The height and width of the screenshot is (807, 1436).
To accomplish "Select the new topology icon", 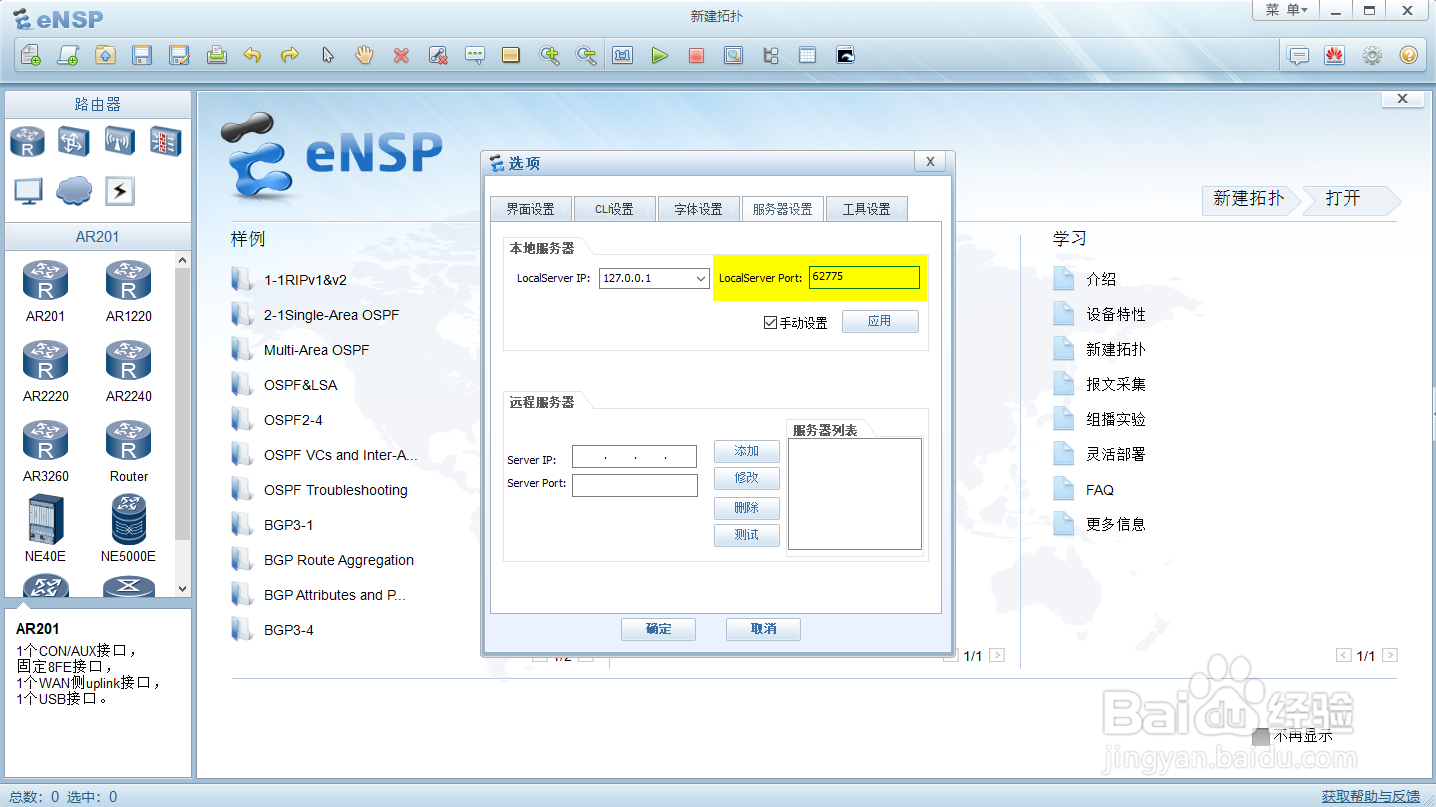I will point(30,55).
